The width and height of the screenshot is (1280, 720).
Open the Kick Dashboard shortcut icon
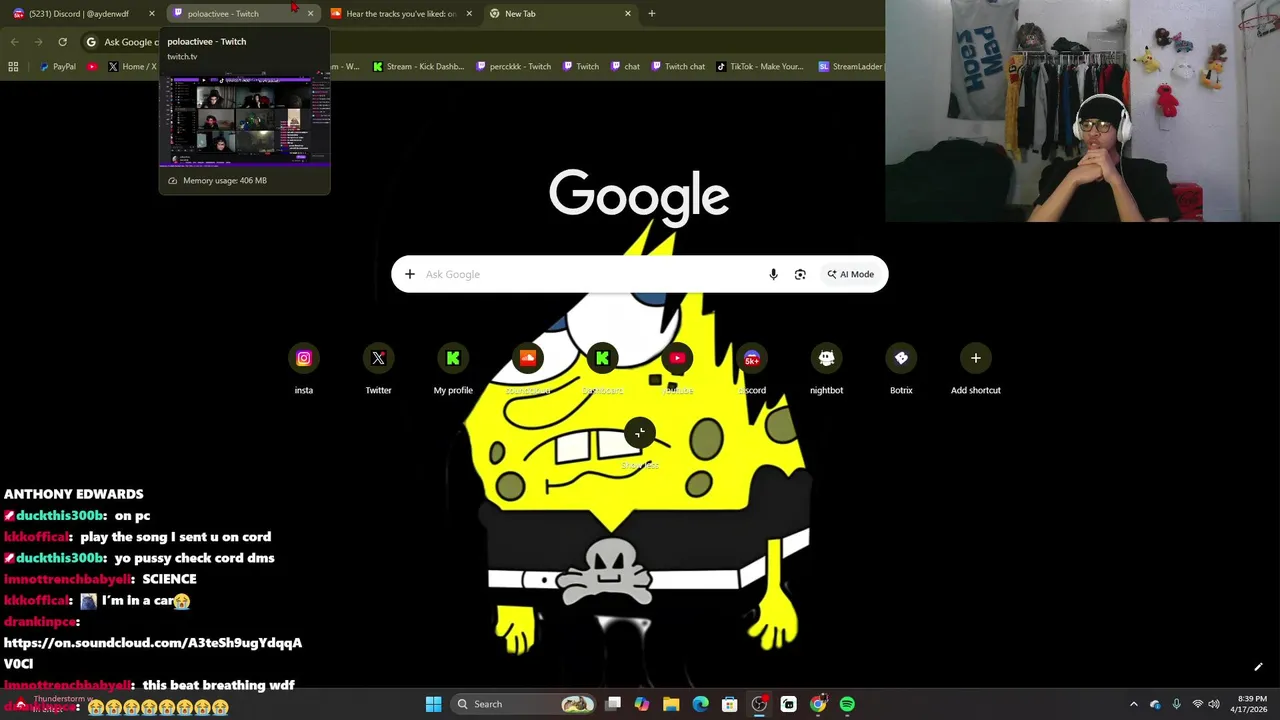point(602,358)
